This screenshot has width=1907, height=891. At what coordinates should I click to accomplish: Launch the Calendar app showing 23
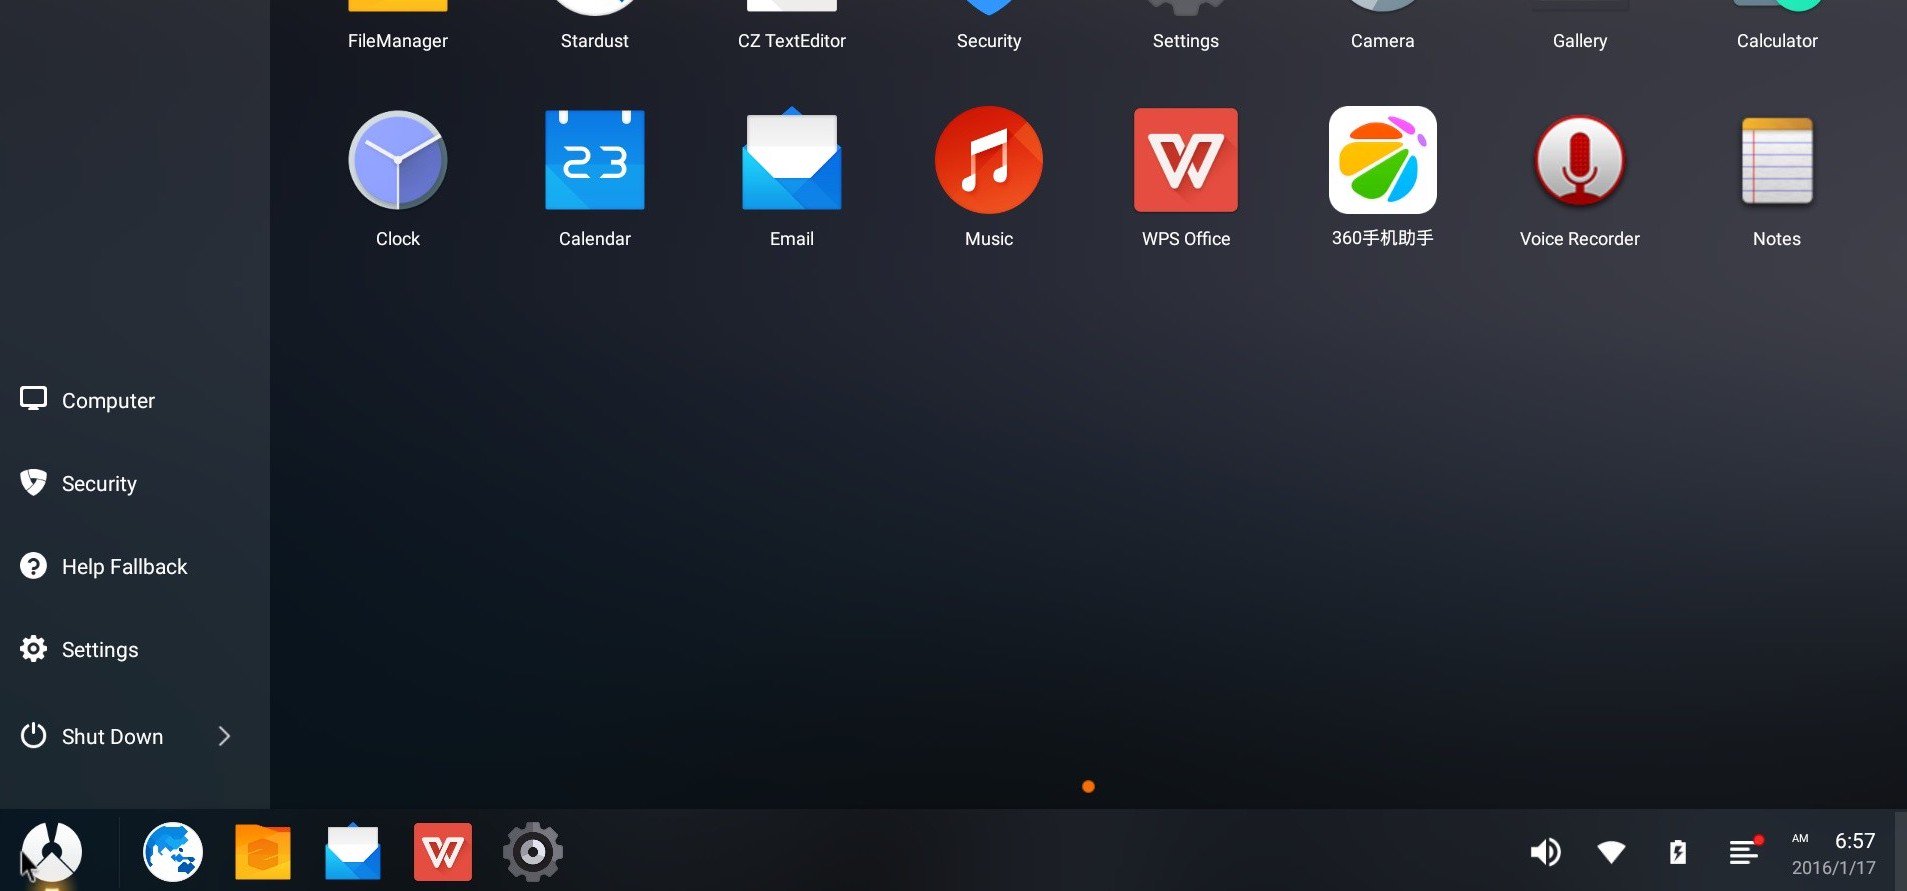point(594,160)
